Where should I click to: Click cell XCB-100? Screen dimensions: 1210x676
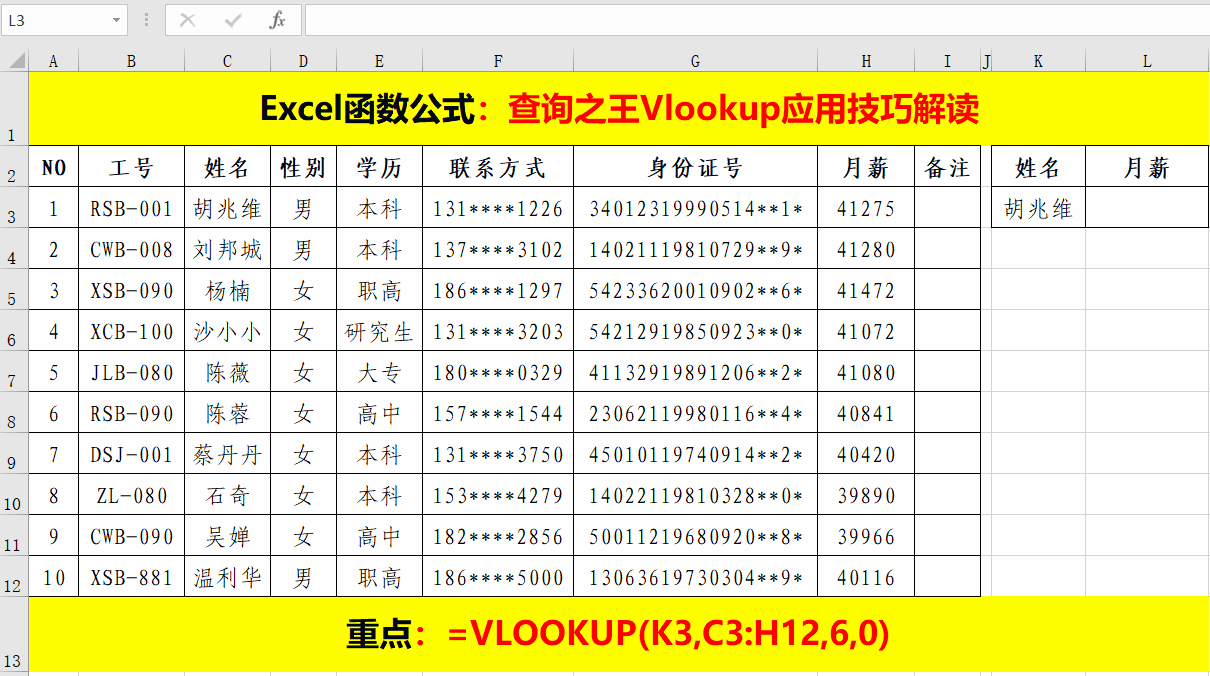click(x=132, y=331)
